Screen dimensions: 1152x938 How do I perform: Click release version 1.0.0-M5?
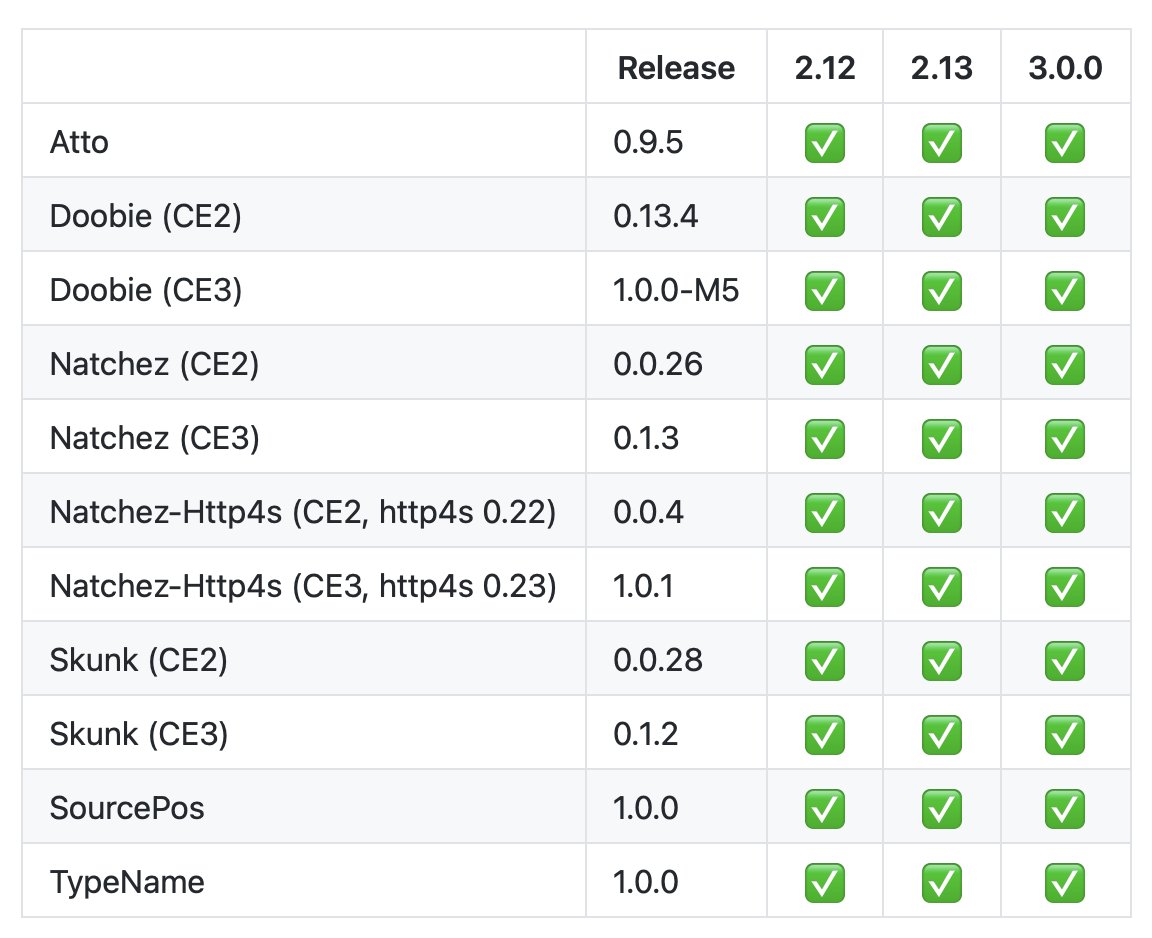(676, 291)
